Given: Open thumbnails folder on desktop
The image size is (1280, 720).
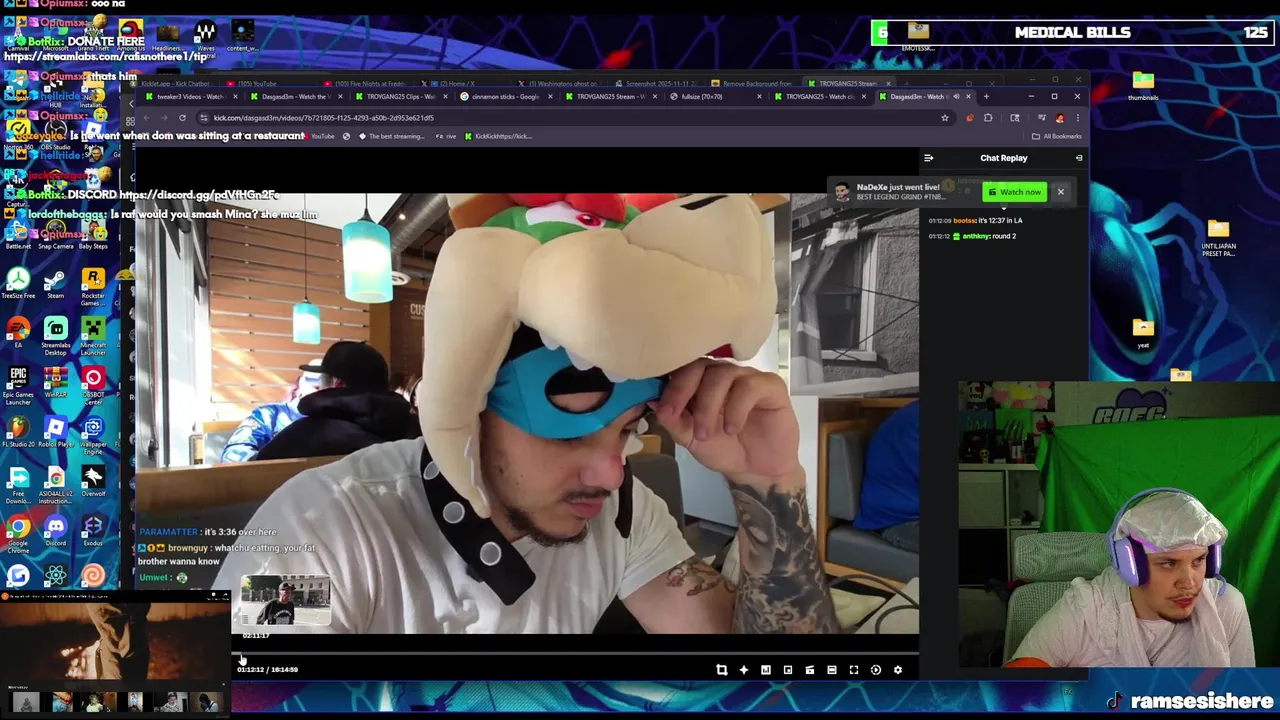Looking at the screenshot, I should (1143, 86).
